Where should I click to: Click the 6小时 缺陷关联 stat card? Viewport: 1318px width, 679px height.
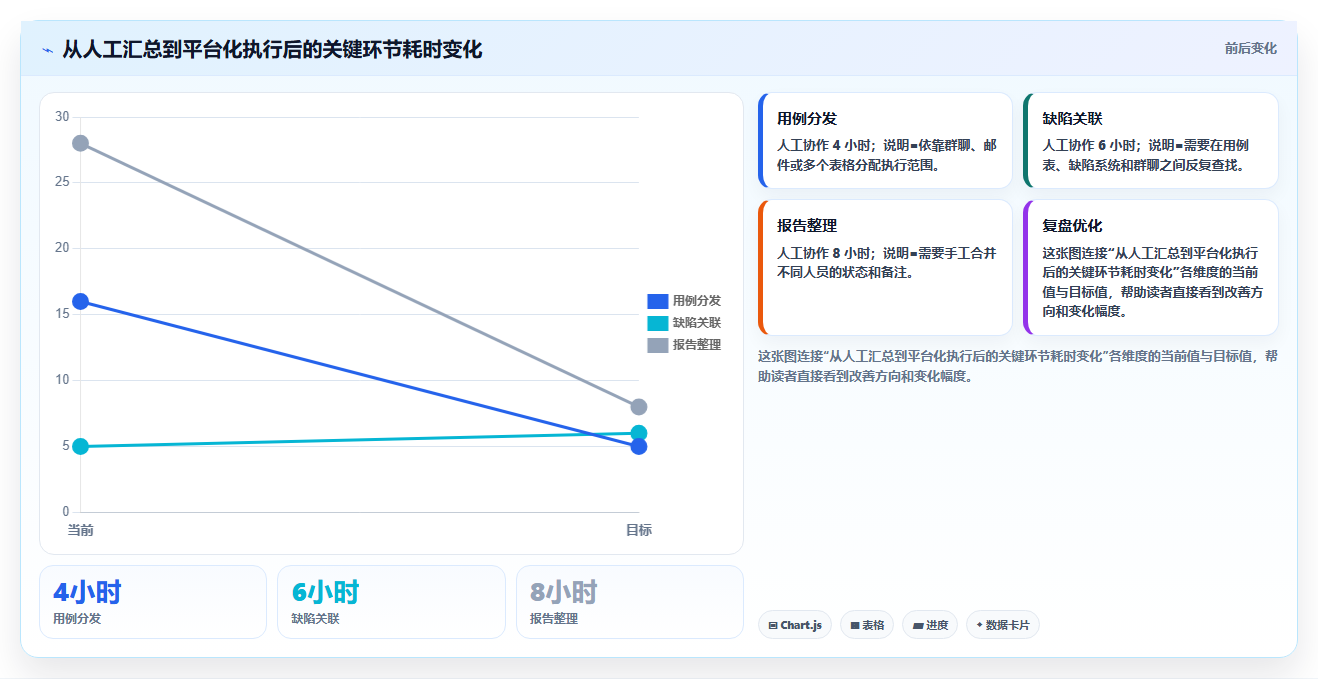[391, 601]
